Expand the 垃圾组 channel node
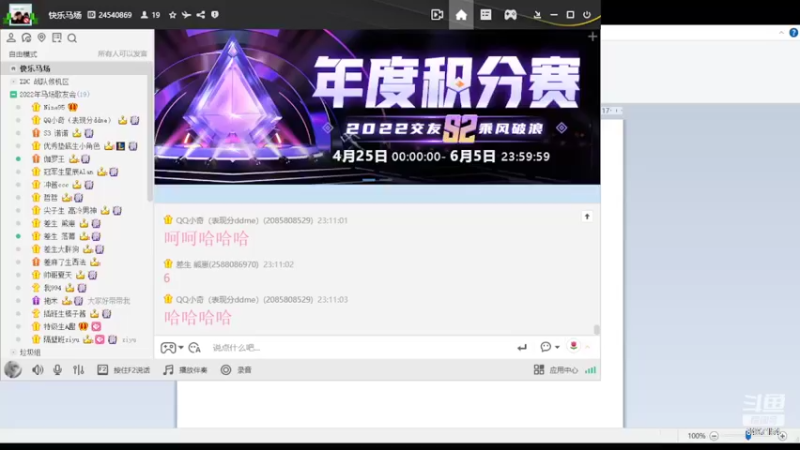The height and width of the screenshot is (450, 800). tap(13, 352)
